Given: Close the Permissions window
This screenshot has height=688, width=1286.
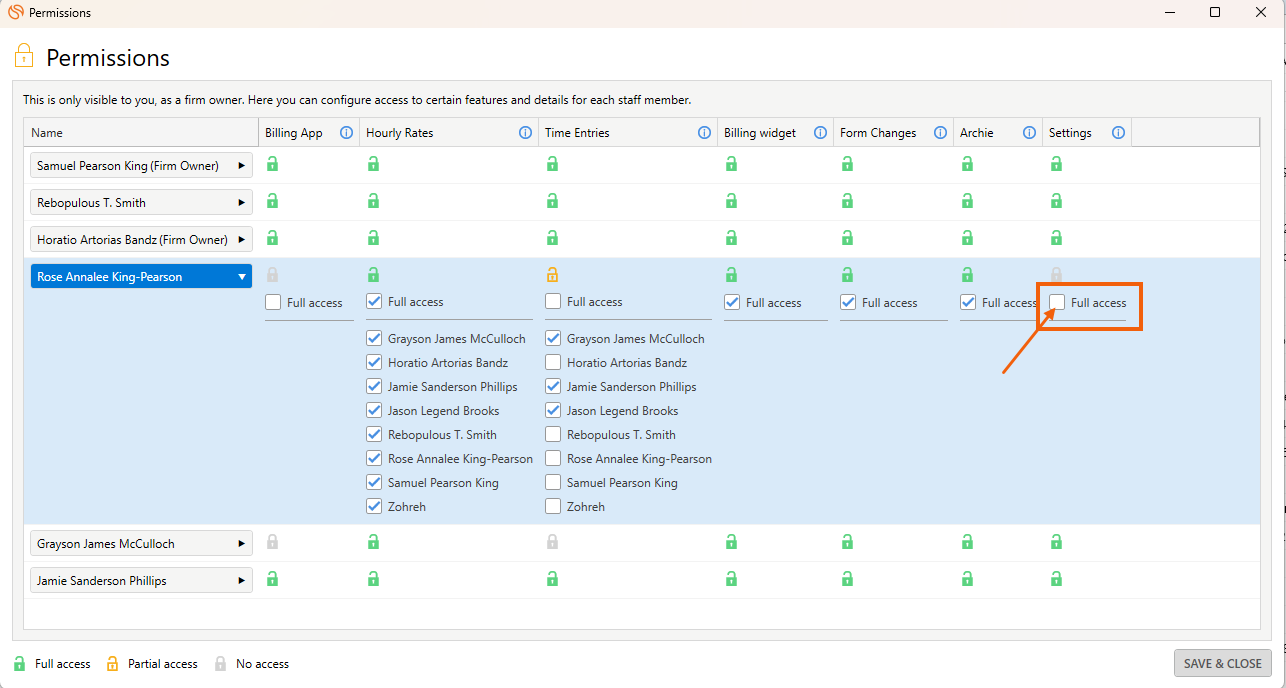Looking at the screenshot, I should click(x=1262, y=12).
